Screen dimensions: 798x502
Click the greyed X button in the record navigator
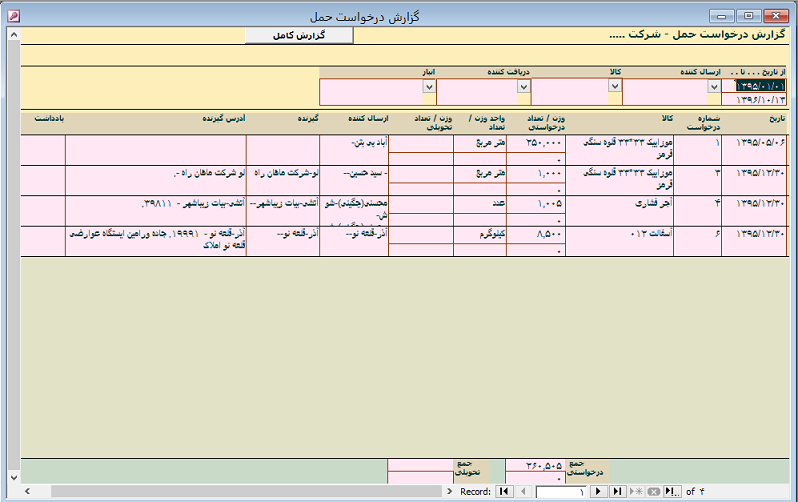tap(654, 491)
